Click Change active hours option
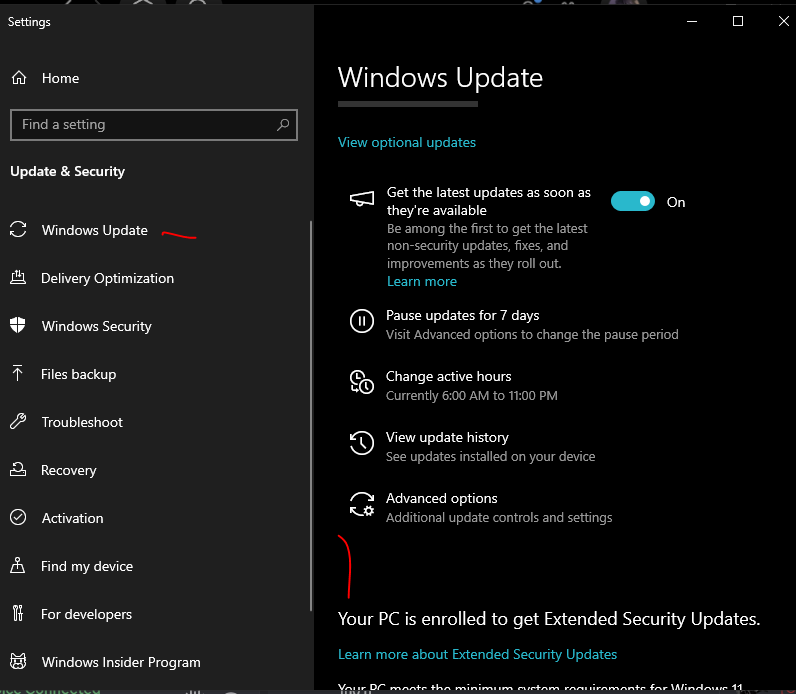 point(448,376)
